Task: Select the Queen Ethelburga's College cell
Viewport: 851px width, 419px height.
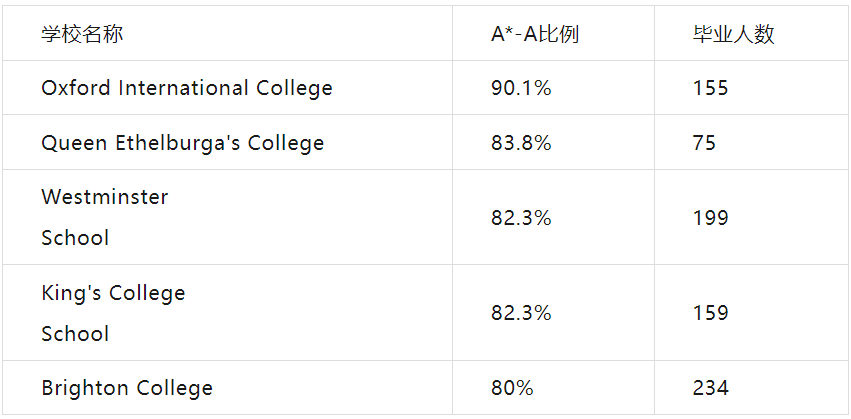Action: pyautogui.click(x=182, y=143)
